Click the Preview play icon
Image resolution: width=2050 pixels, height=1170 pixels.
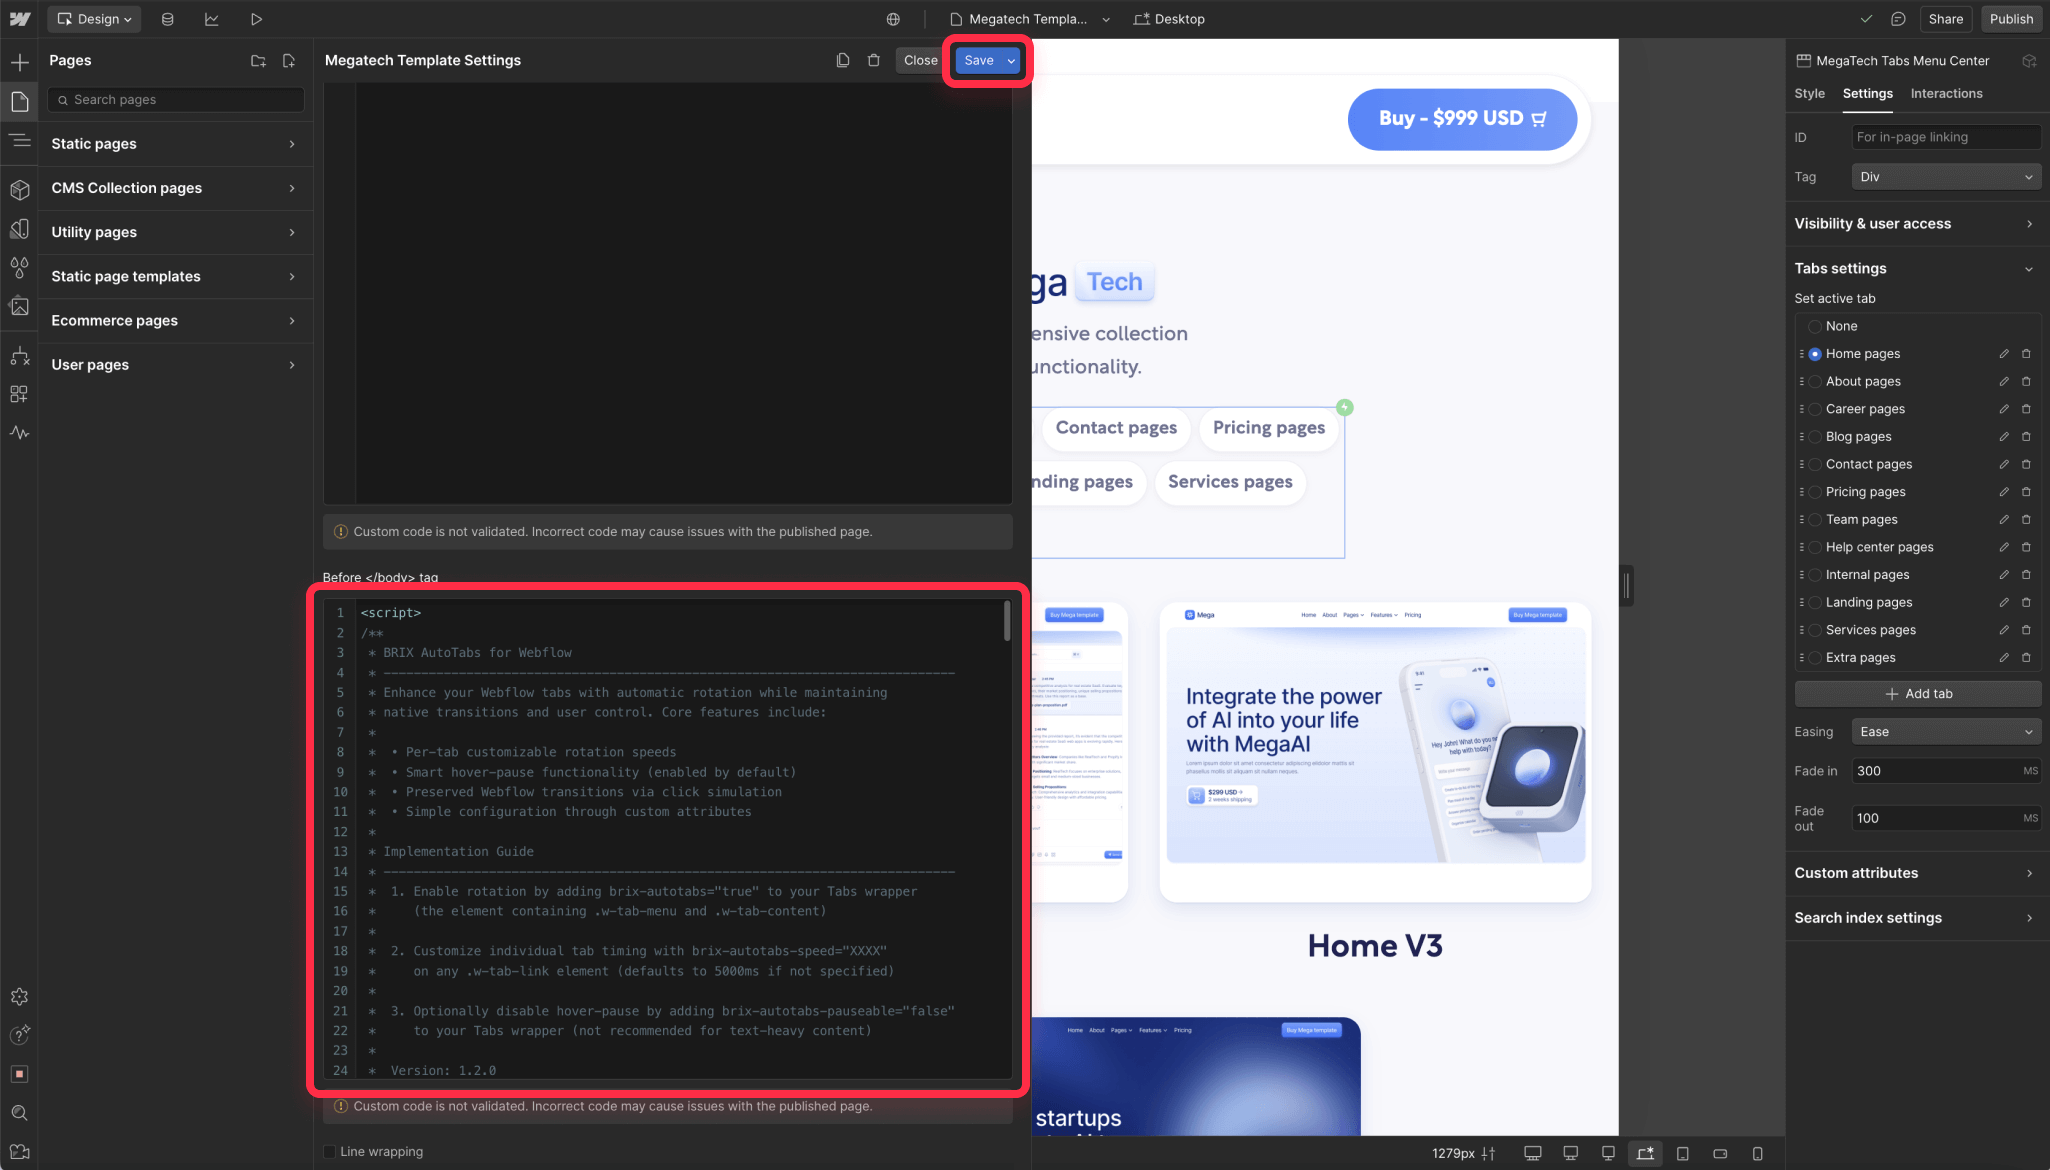[x=256, y=19]
